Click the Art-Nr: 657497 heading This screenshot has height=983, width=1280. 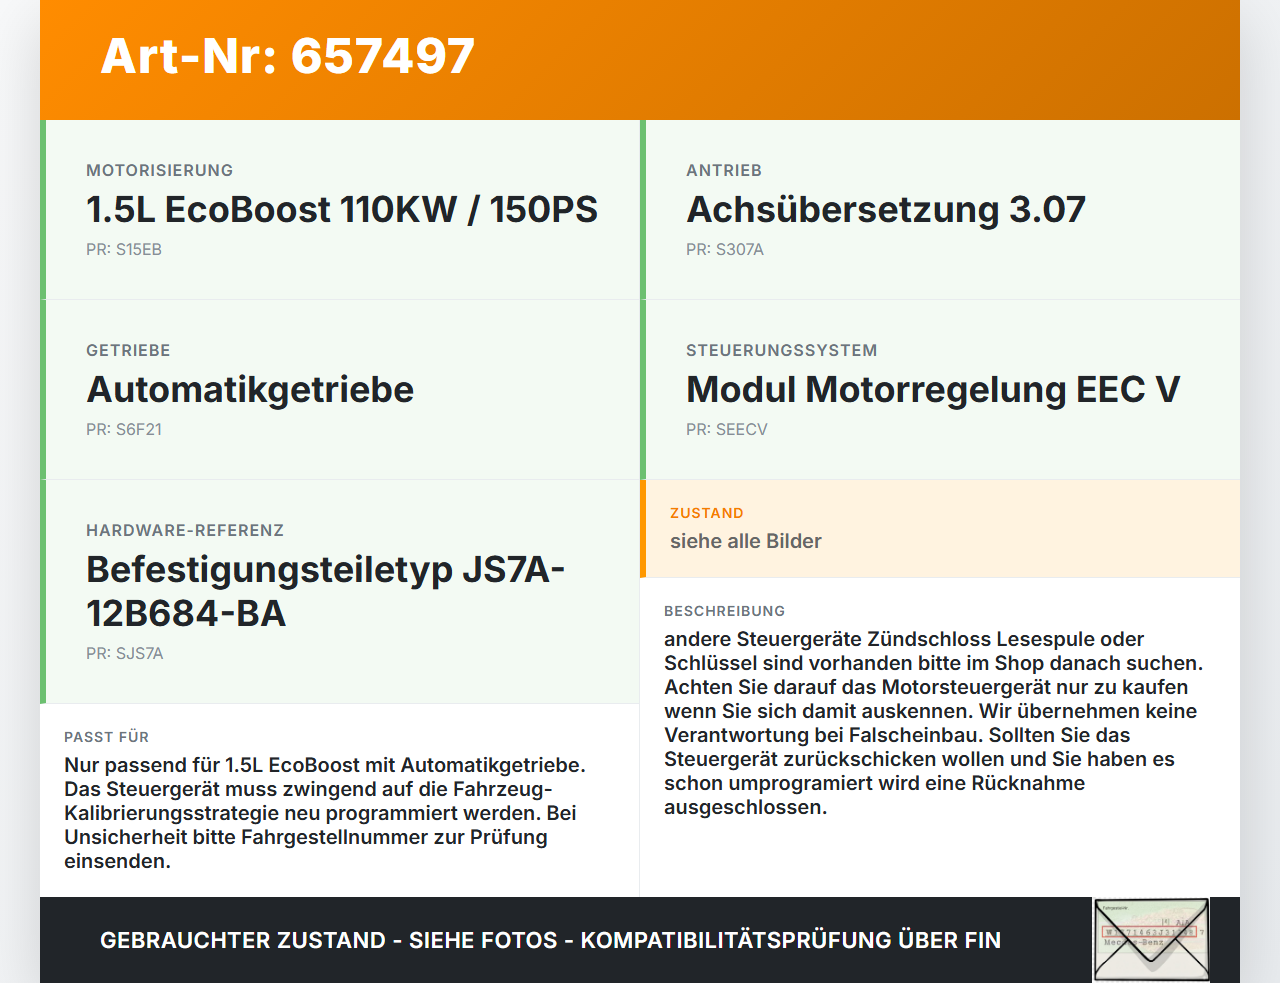(288, 56)
